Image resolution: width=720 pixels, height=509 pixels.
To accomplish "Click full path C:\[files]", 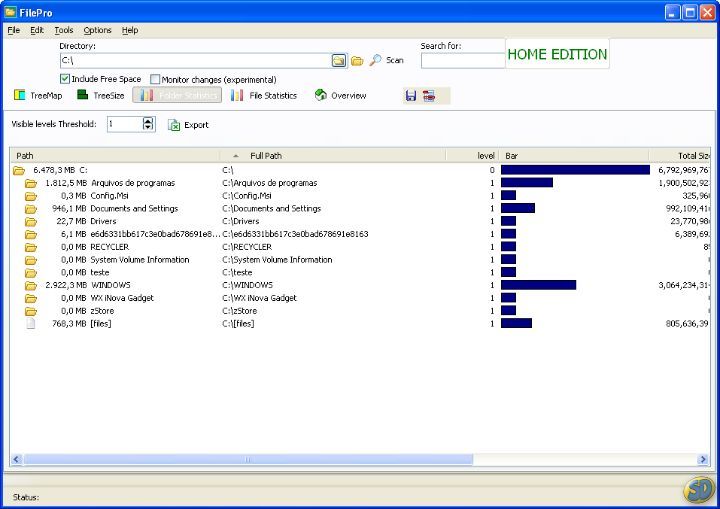I will [x=238, y=324].
